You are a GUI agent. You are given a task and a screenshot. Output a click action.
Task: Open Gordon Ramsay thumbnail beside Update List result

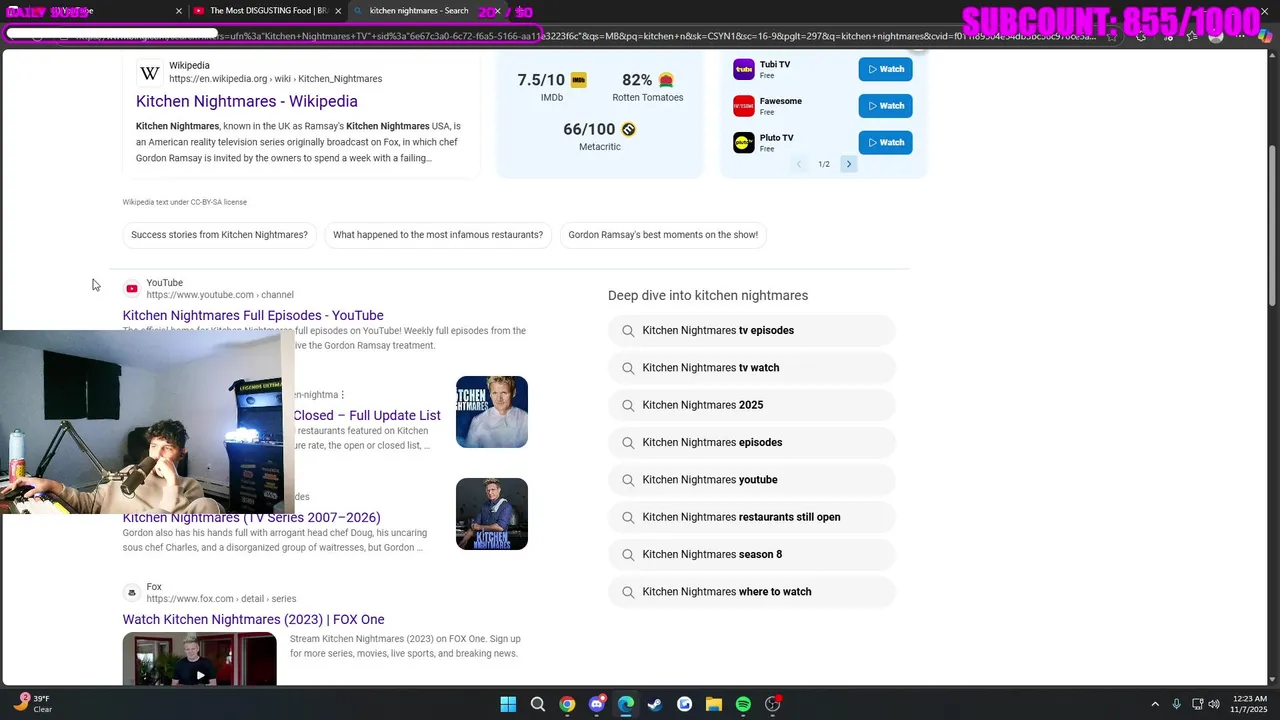(x=492, y=412)
